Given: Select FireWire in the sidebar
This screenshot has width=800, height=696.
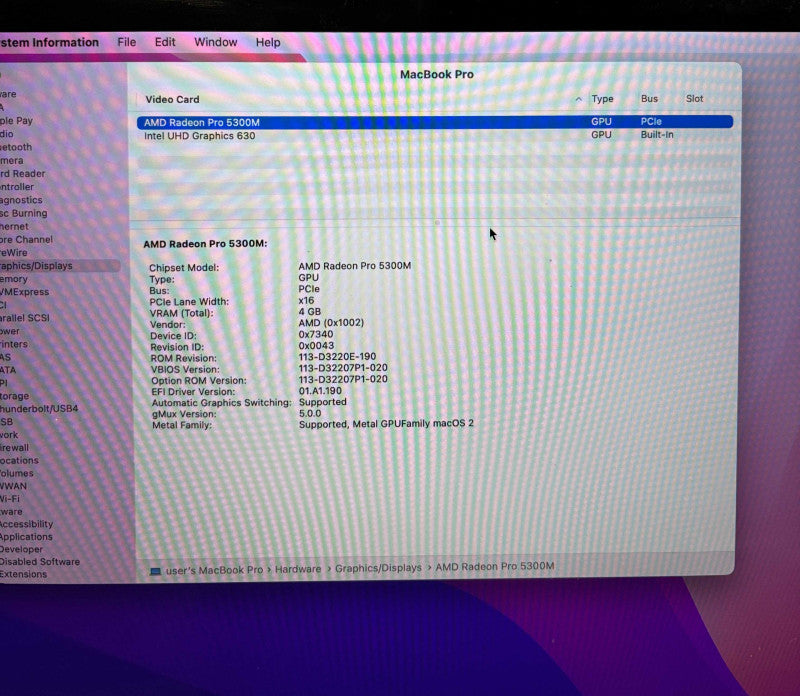Looking at the screenshot, I should click(x=14, y=253).
